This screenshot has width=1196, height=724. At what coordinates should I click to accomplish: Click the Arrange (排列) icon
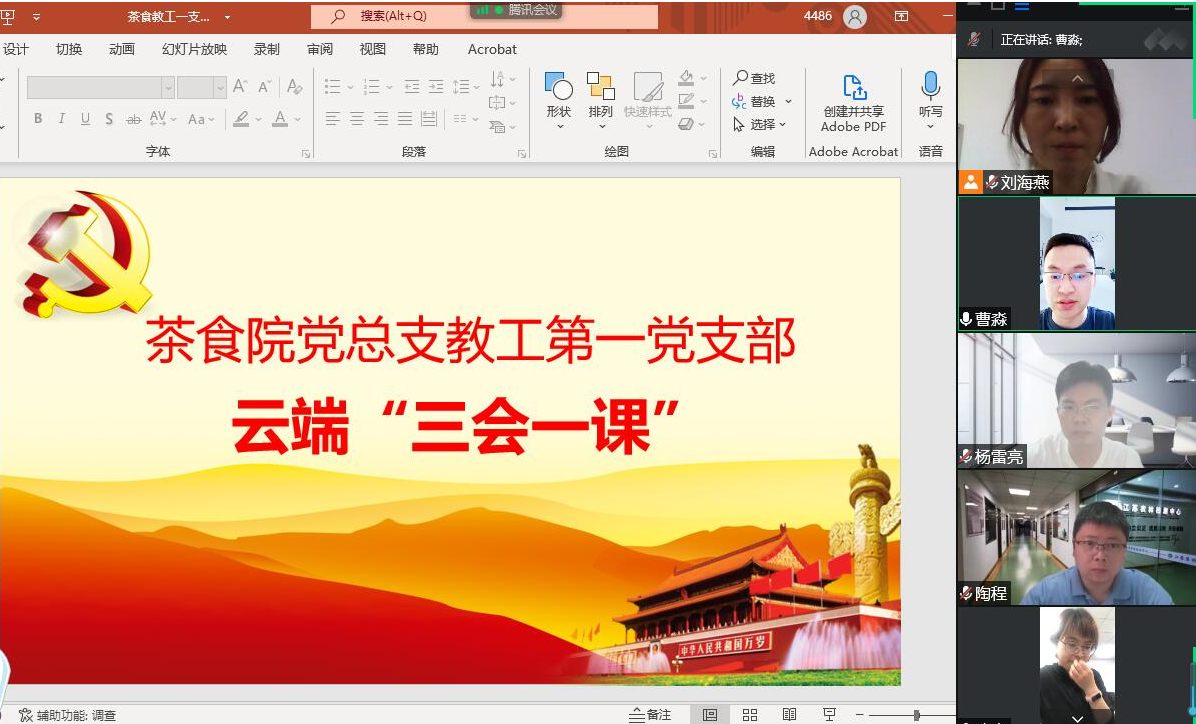pyautogui.click(x=600, y=88)
